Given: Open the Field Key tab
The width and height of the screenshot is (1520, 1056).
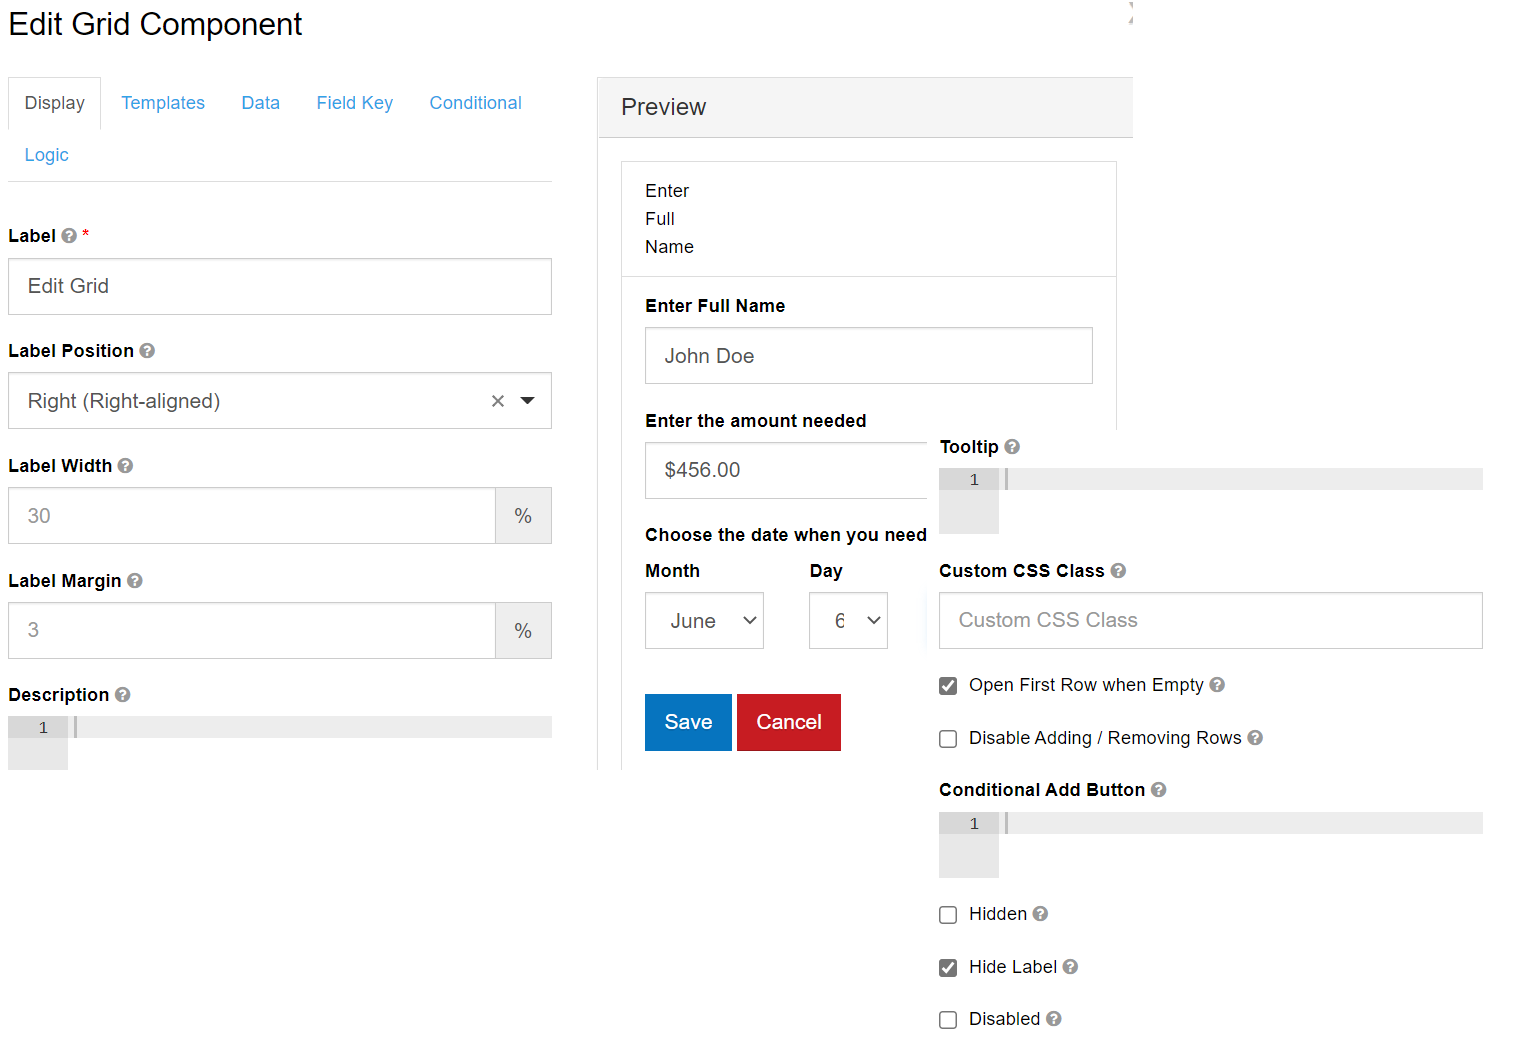Looking at the screenshot, I should (355, 103).
